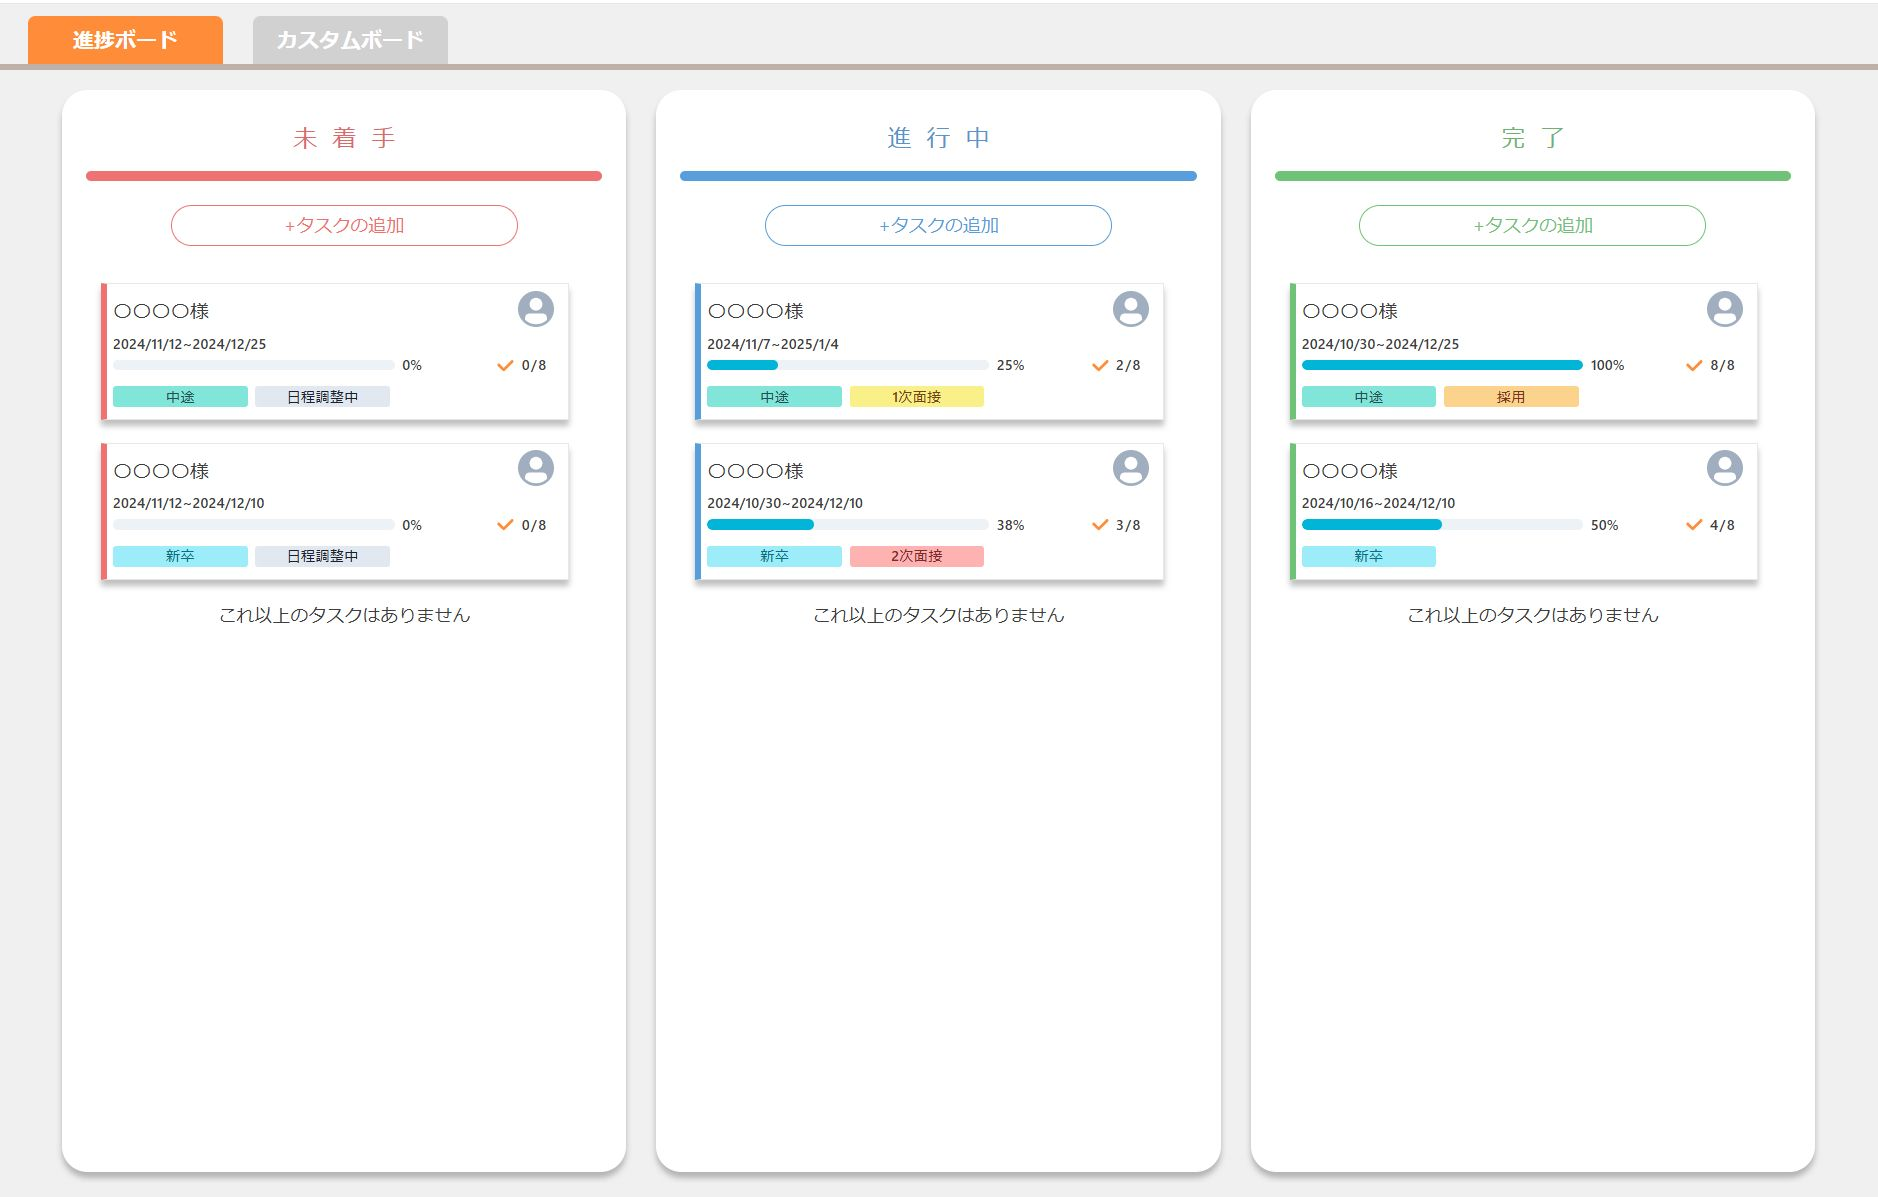Click avatar on 25% progress card
Viewport: 1878px width, 1197px height.
[x=1130, y=309]
